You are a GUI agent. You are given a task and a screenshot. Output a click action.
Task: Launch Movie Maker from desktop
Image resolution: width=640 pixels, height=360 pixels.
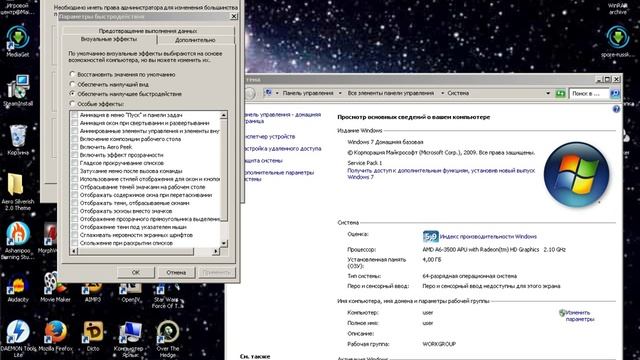(55, 288)
